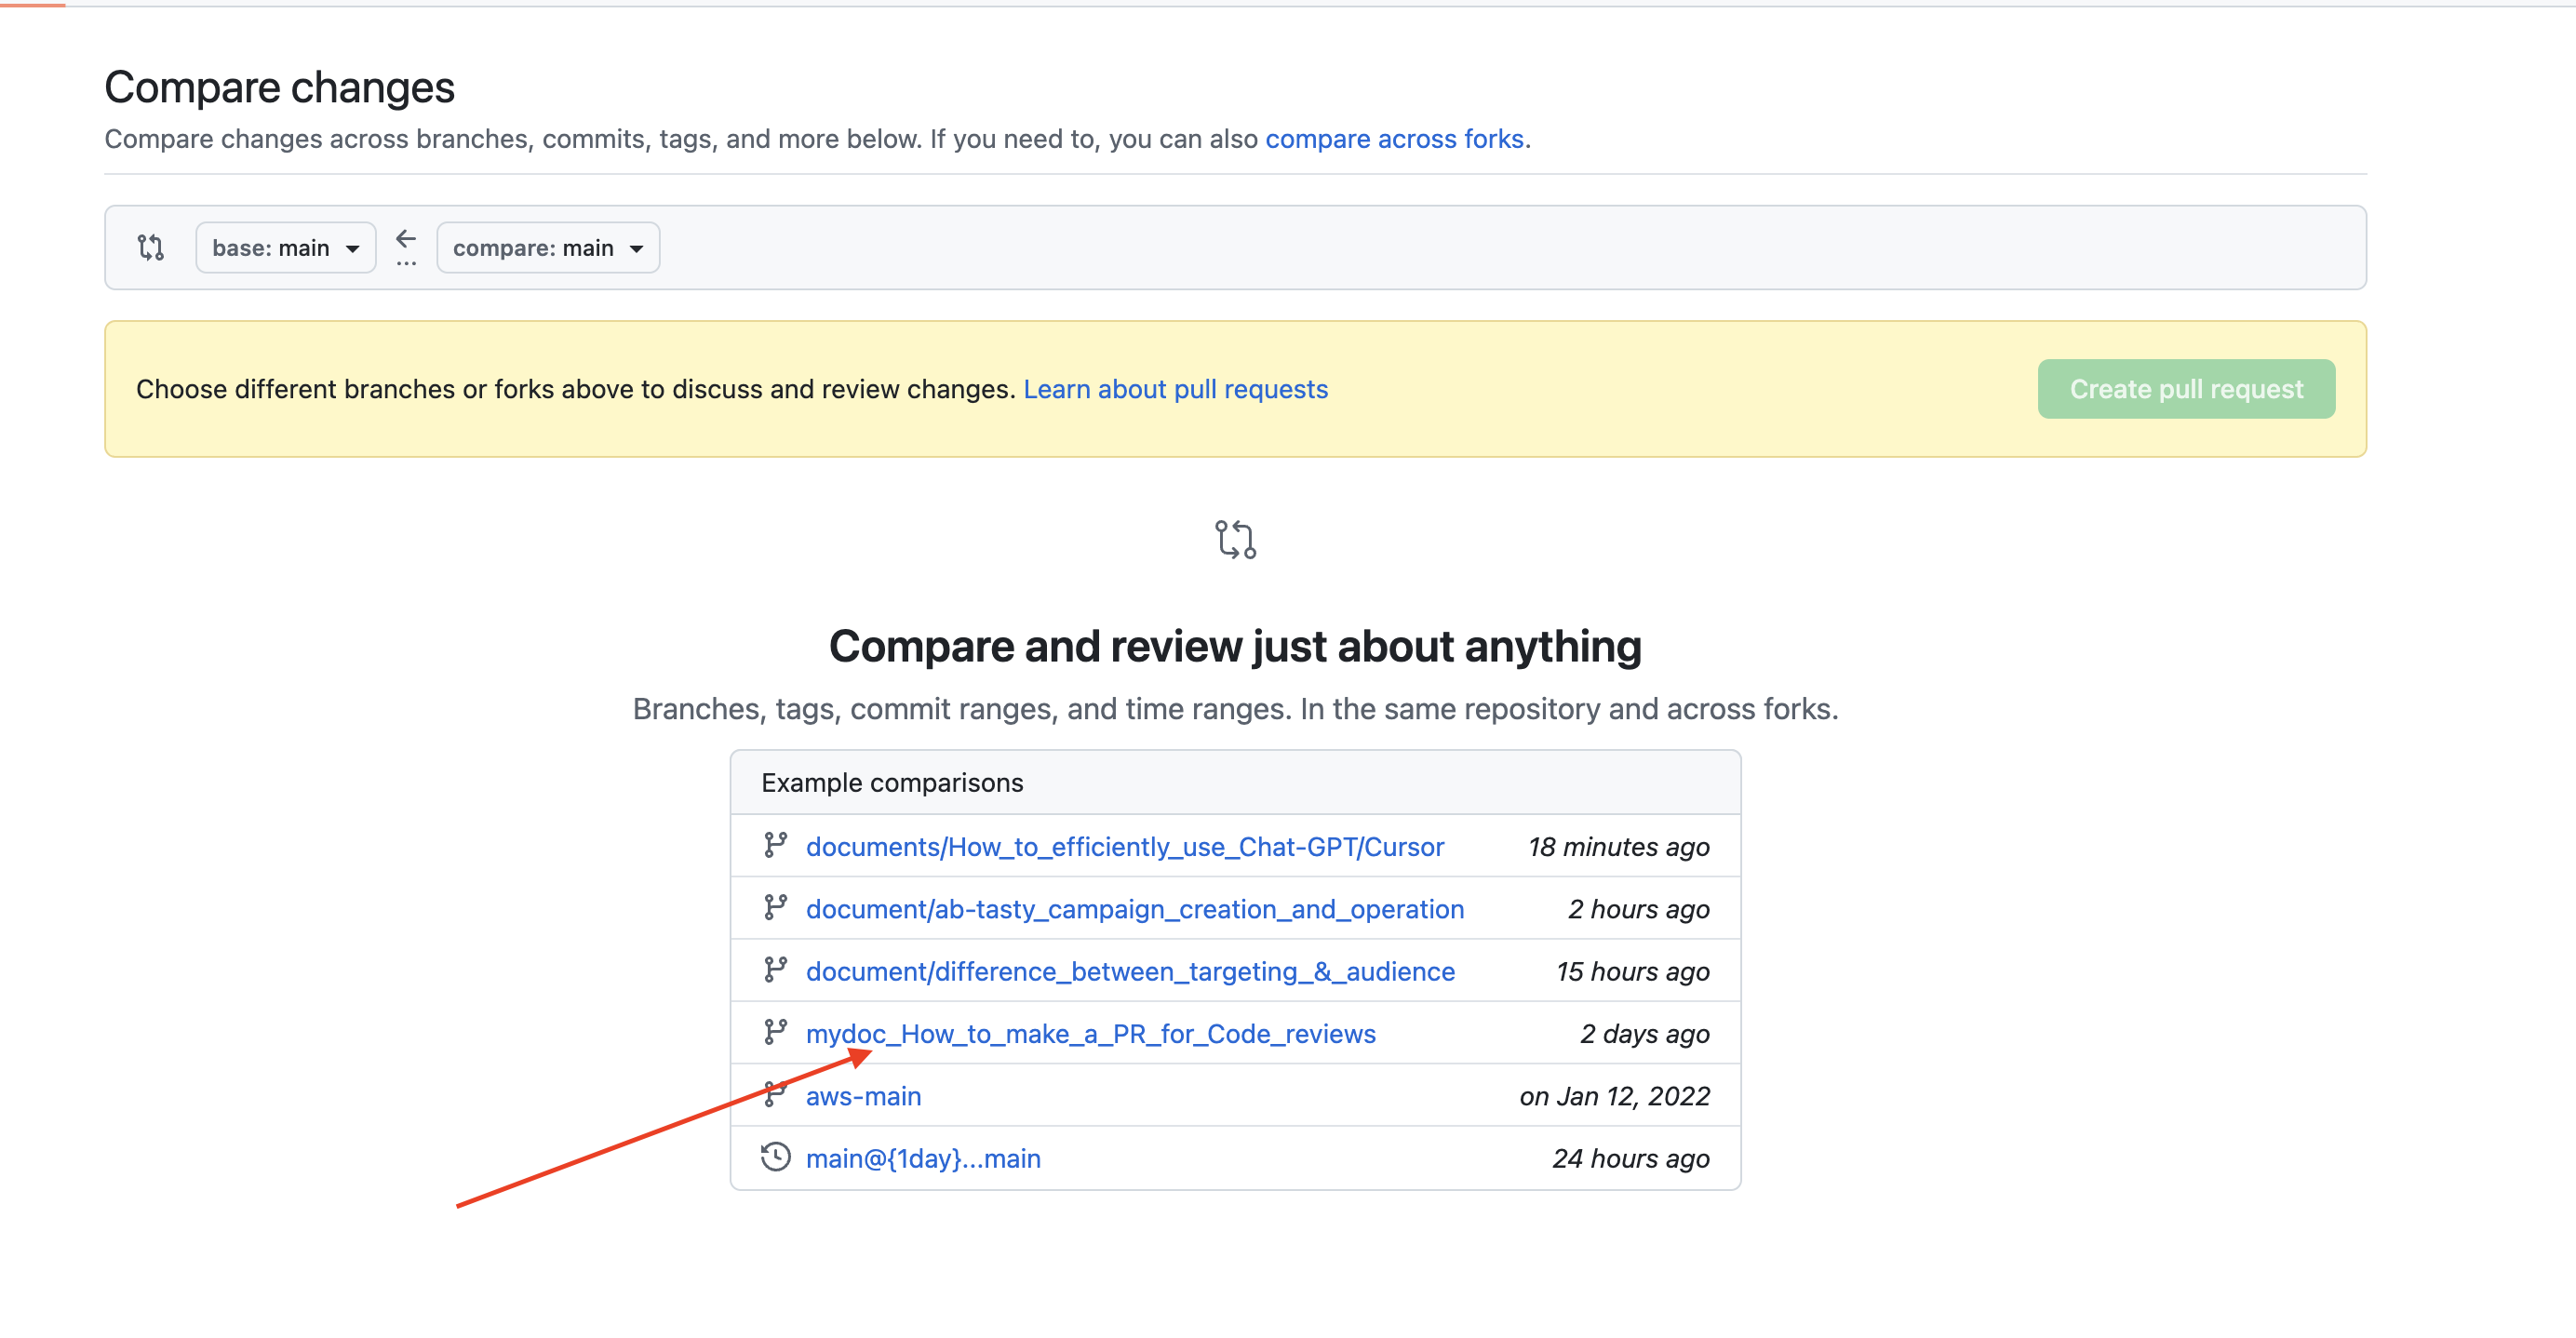Open main@{1day}...main time range comparison

pos(923,1158)
